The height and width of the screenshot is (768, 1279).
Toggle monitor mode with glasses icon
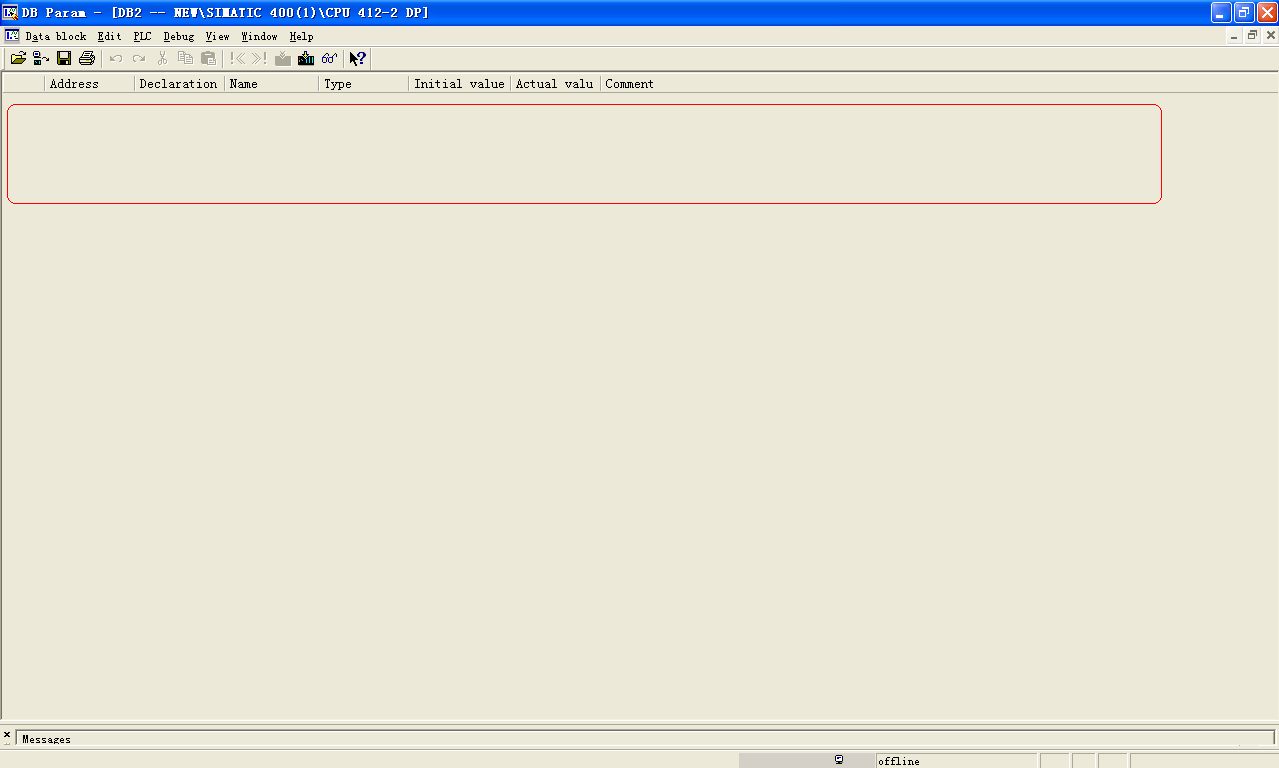(x=329, y=59)
